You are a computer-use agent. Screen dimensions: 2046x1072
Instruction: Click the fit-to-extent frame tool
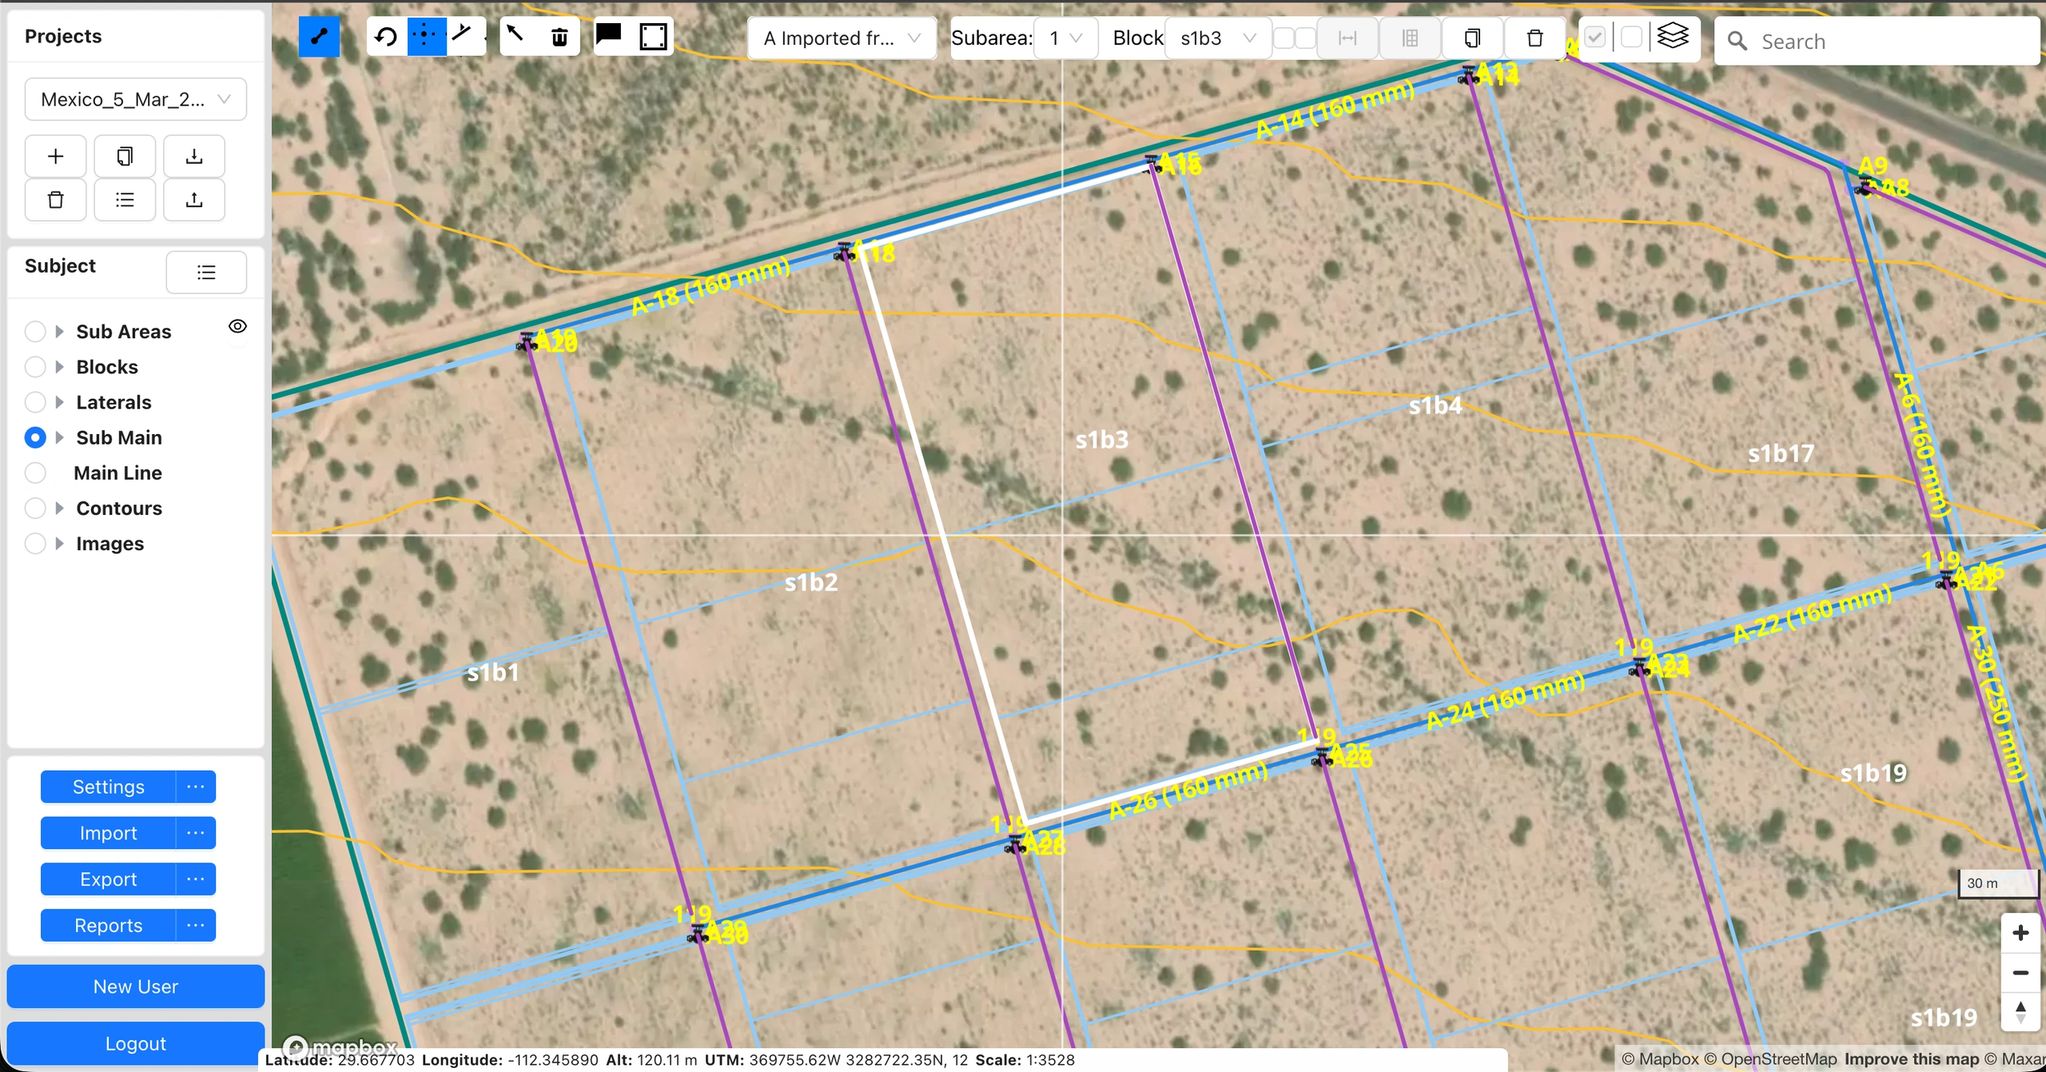point(653,37)
